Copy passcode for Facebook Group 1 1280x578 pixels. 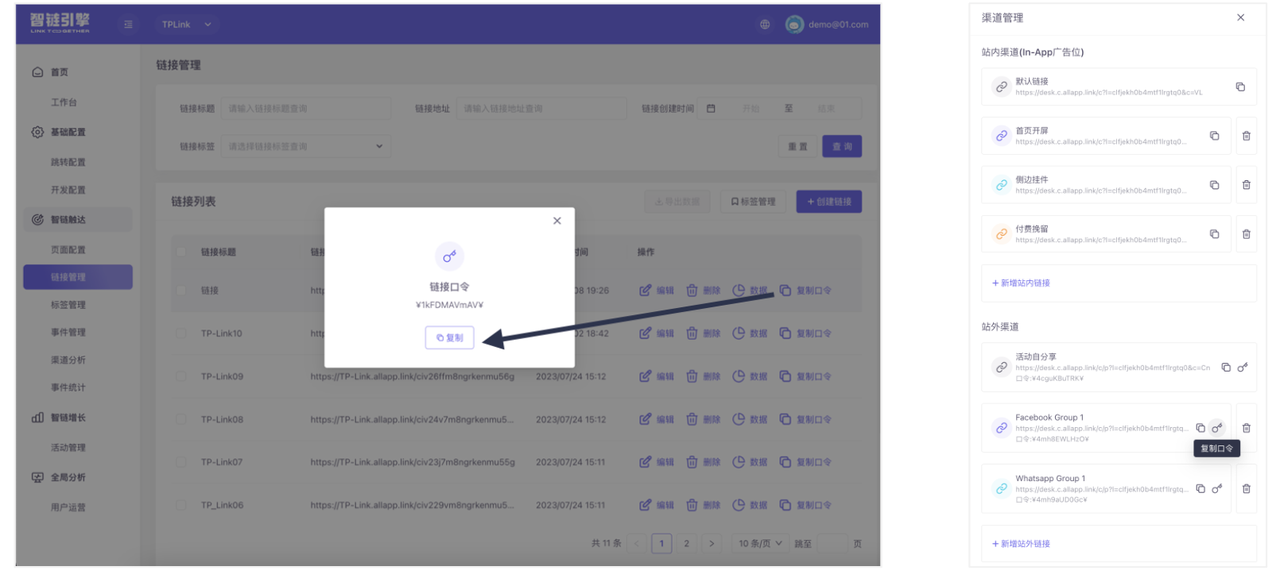1217,428
